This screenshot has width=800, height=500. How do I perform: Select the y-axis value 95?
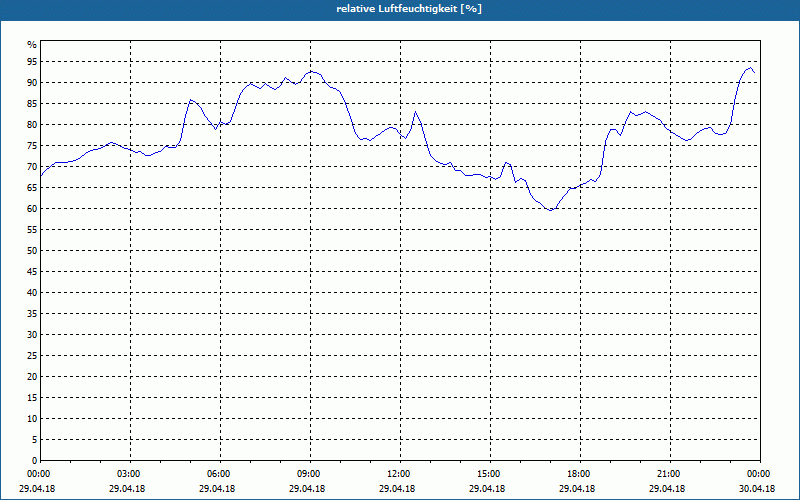(32, 61)
